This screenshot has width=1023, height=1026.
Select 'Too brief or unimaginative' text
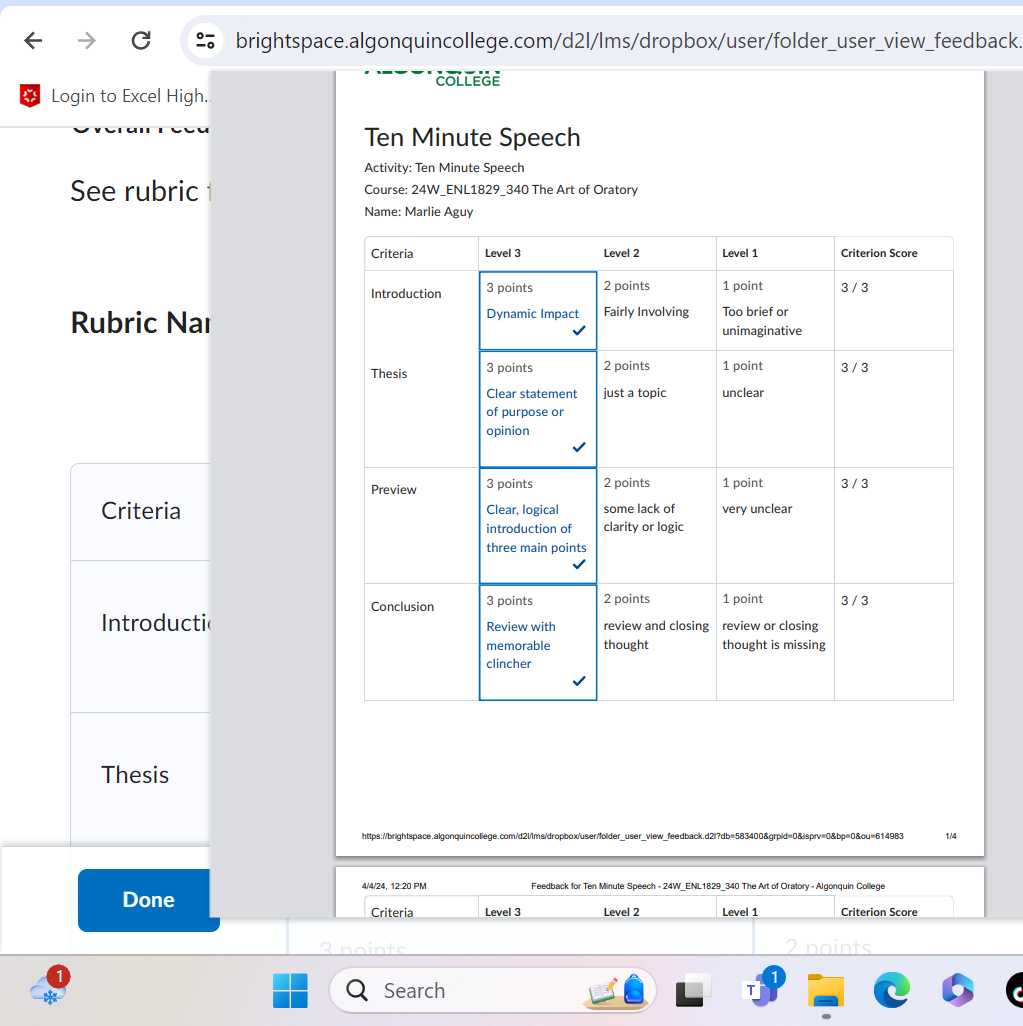762,321
